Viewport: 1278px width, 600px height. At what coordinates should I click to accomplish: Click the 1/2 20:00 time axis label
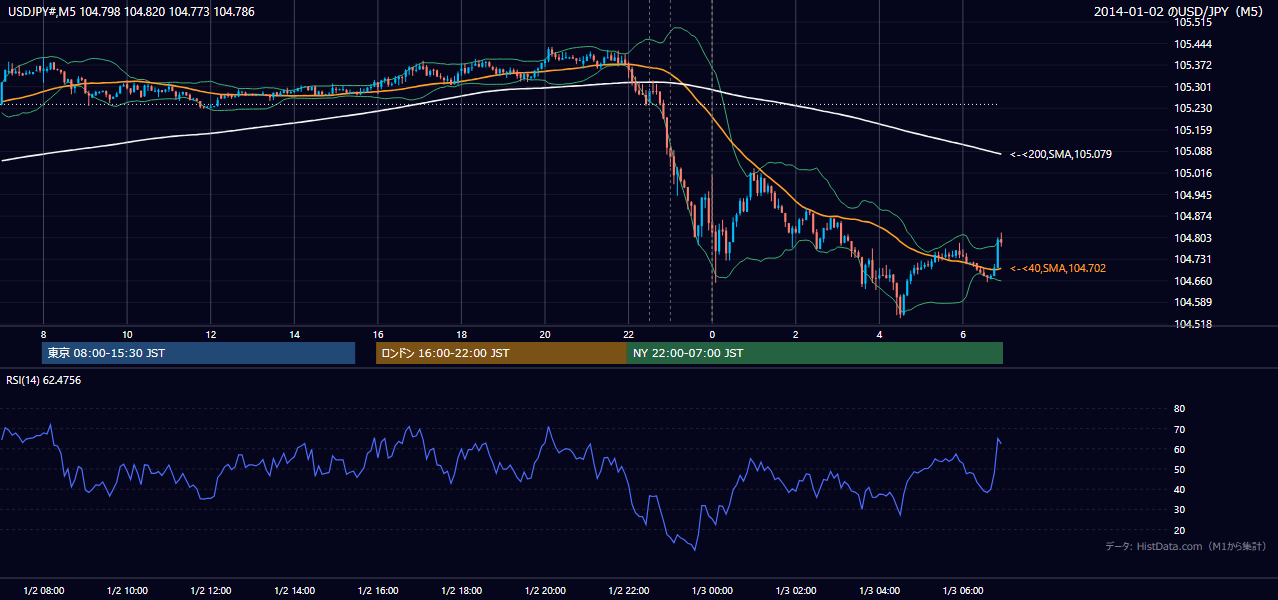(545, 591)
